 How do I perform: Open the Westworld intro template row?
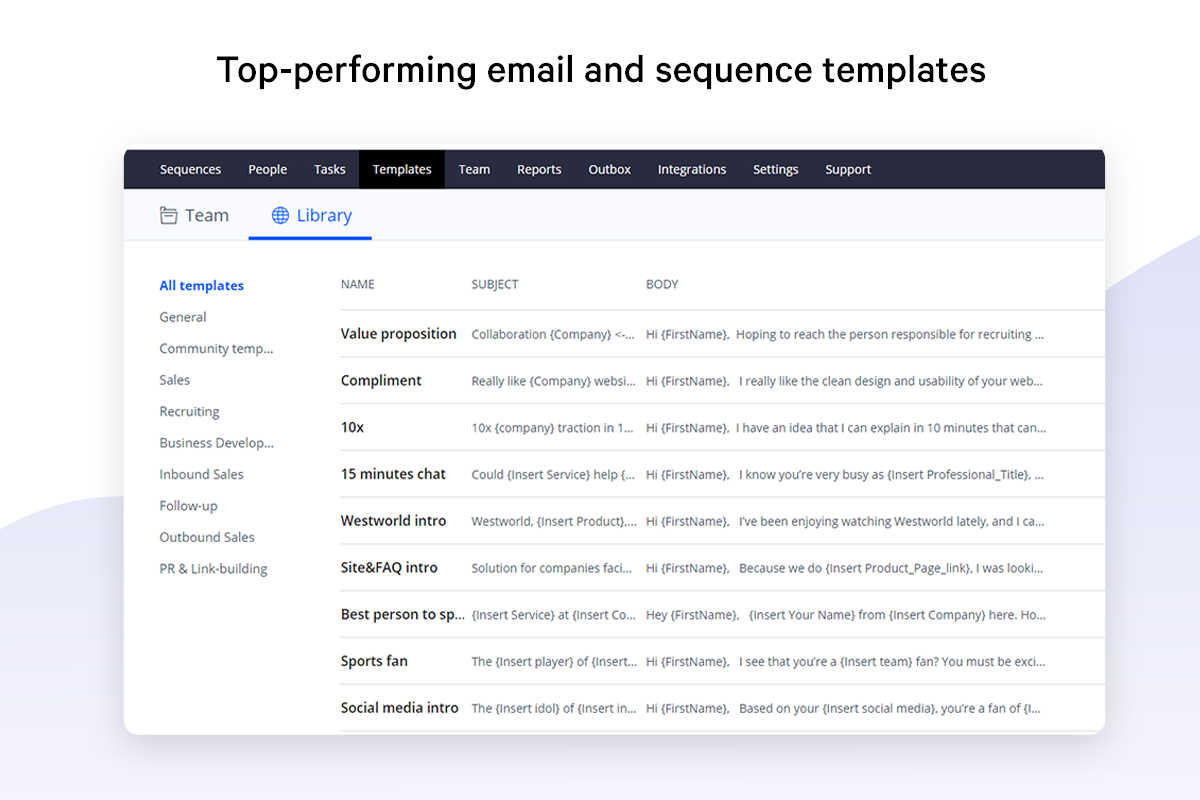click(x=393, y=521)
